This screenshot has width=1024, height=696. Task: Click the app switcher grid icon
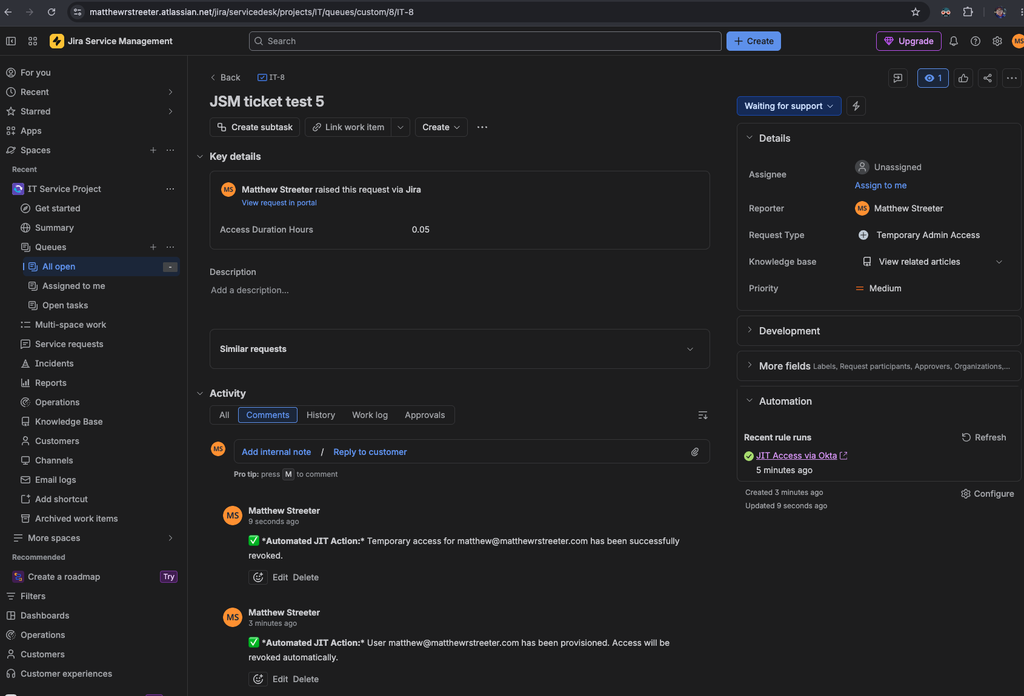tap(33, 41)
